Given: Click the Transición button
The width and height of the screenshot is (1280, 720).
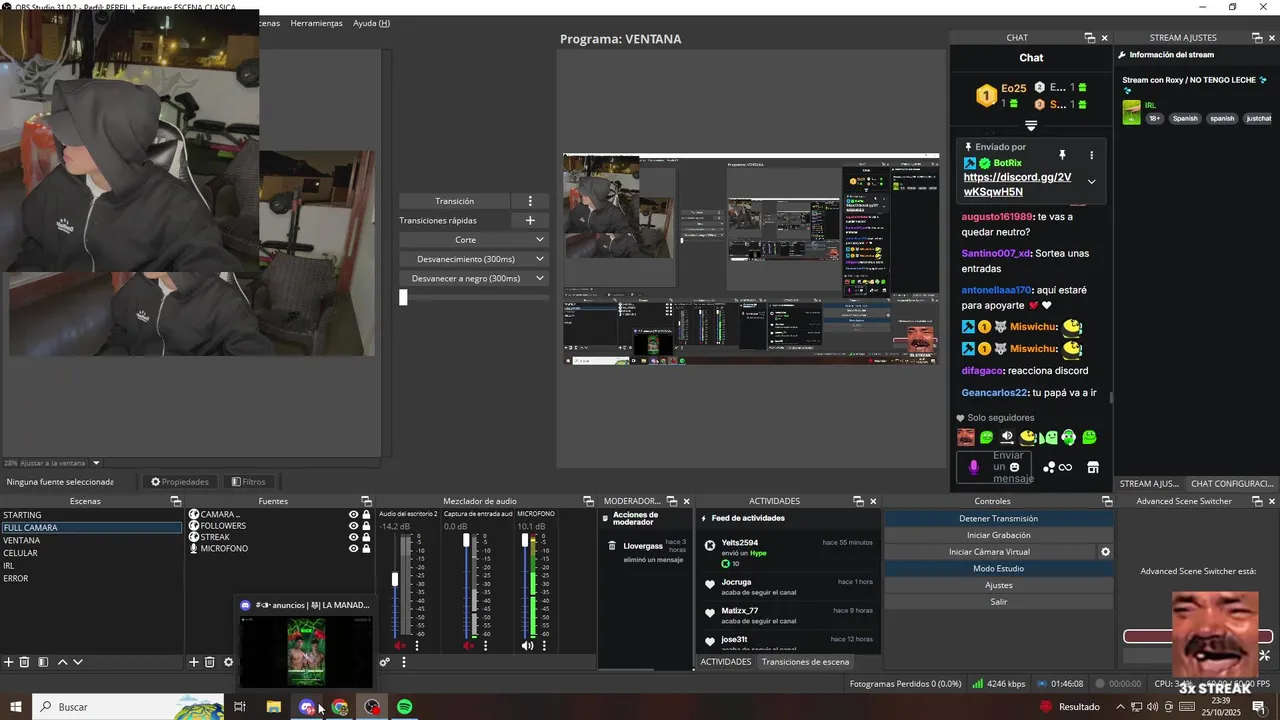Looking at the screenshot, I should point(455,201).
